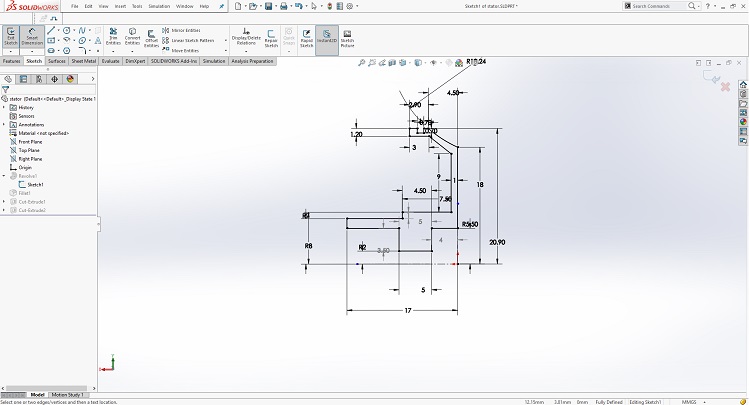Open the DimXpertManager tab icon

point(55,79)
